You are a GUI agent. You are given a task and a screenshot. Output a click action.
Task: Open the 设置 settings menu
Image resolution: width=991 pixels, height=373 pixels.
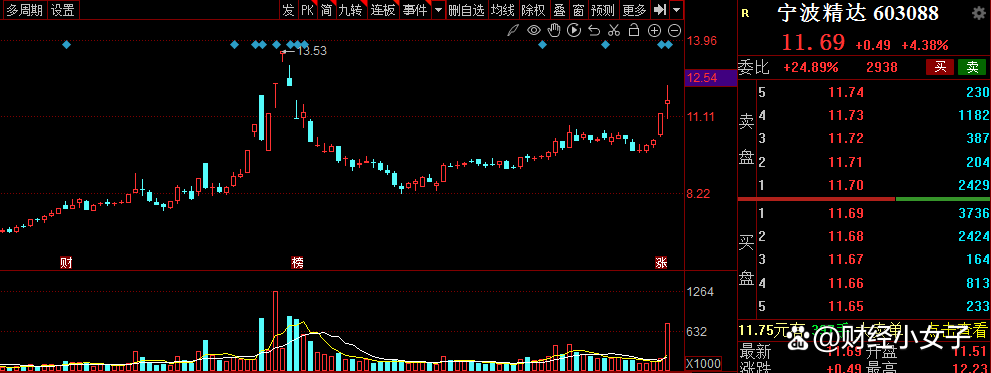(x=63, y=9)
